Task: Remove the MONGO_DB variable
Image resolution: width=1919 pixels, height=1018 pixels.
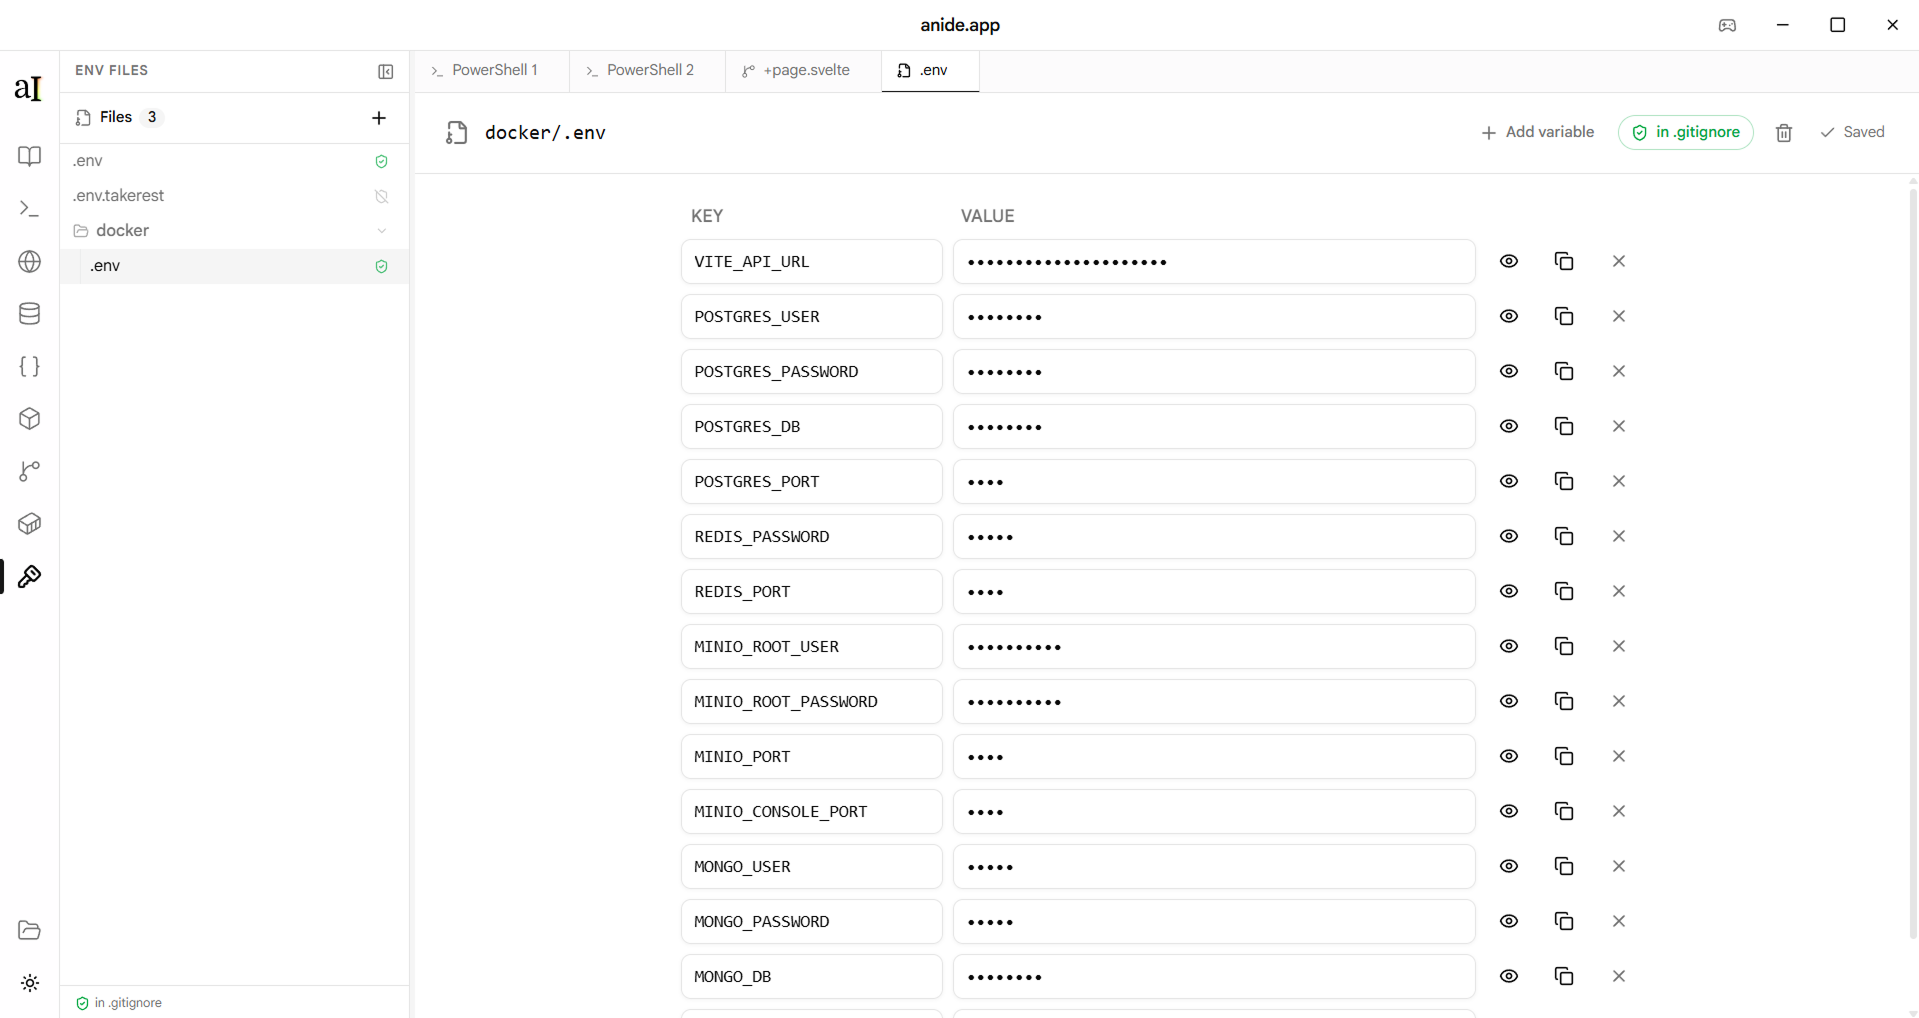Action: tap(1619, 976)
